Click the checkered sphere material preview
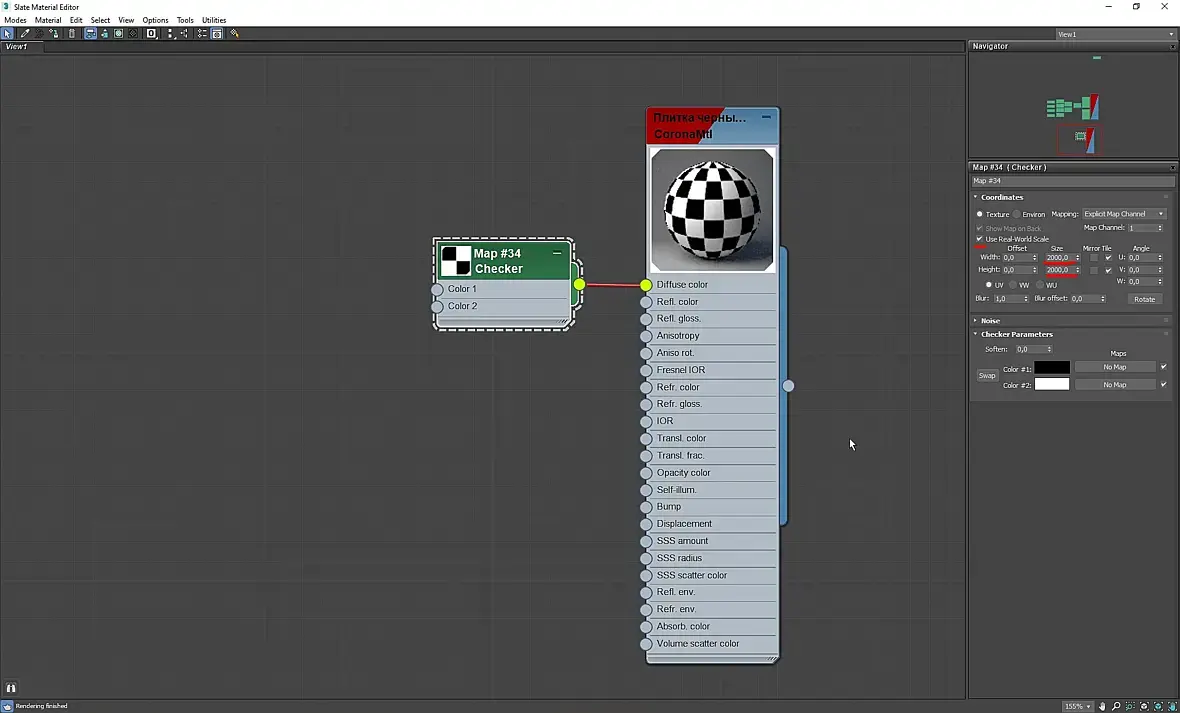 click(x=712, y=209)
